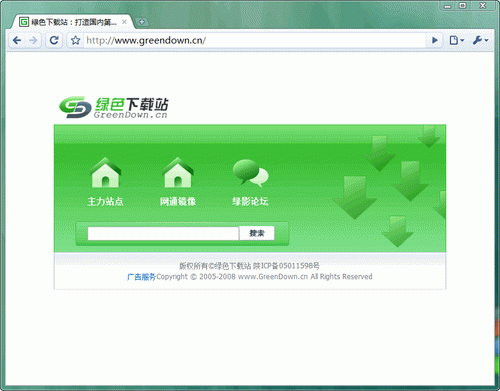The image size is (500, 391).
Task: Close the 绿色下载站 tab
Action: click(x=124, y=22)
